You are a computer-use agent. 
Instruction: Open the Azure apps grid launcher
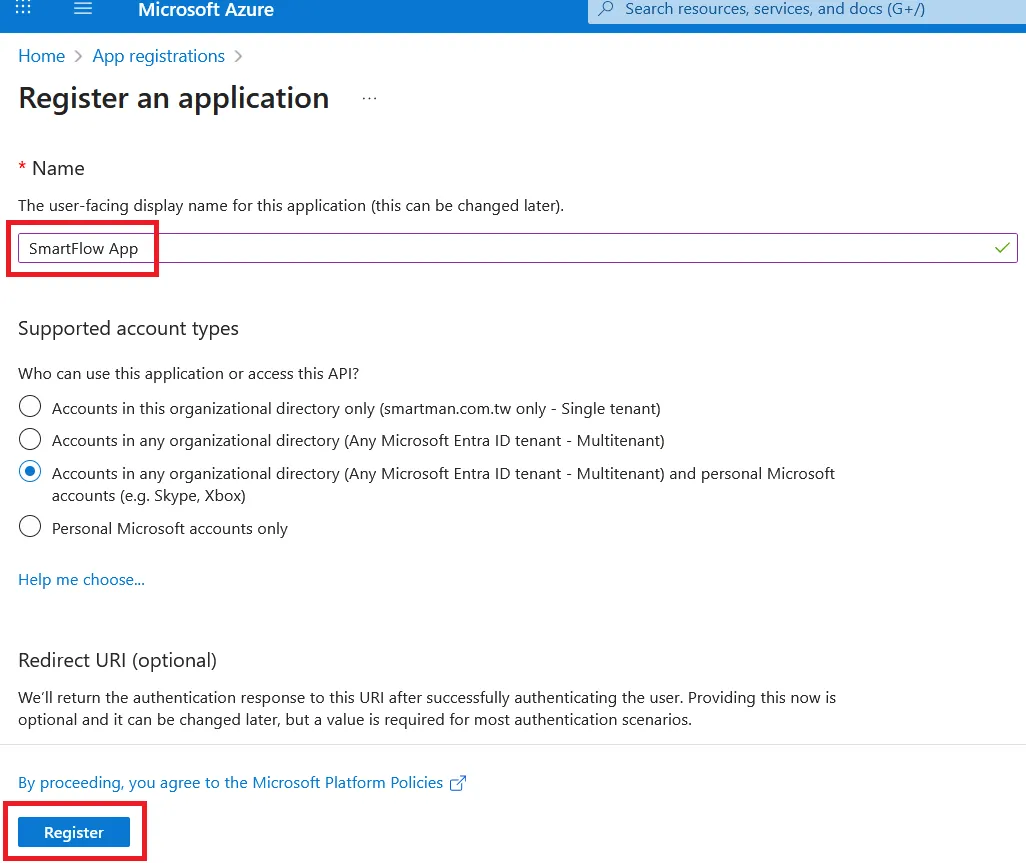coord(23,8)
